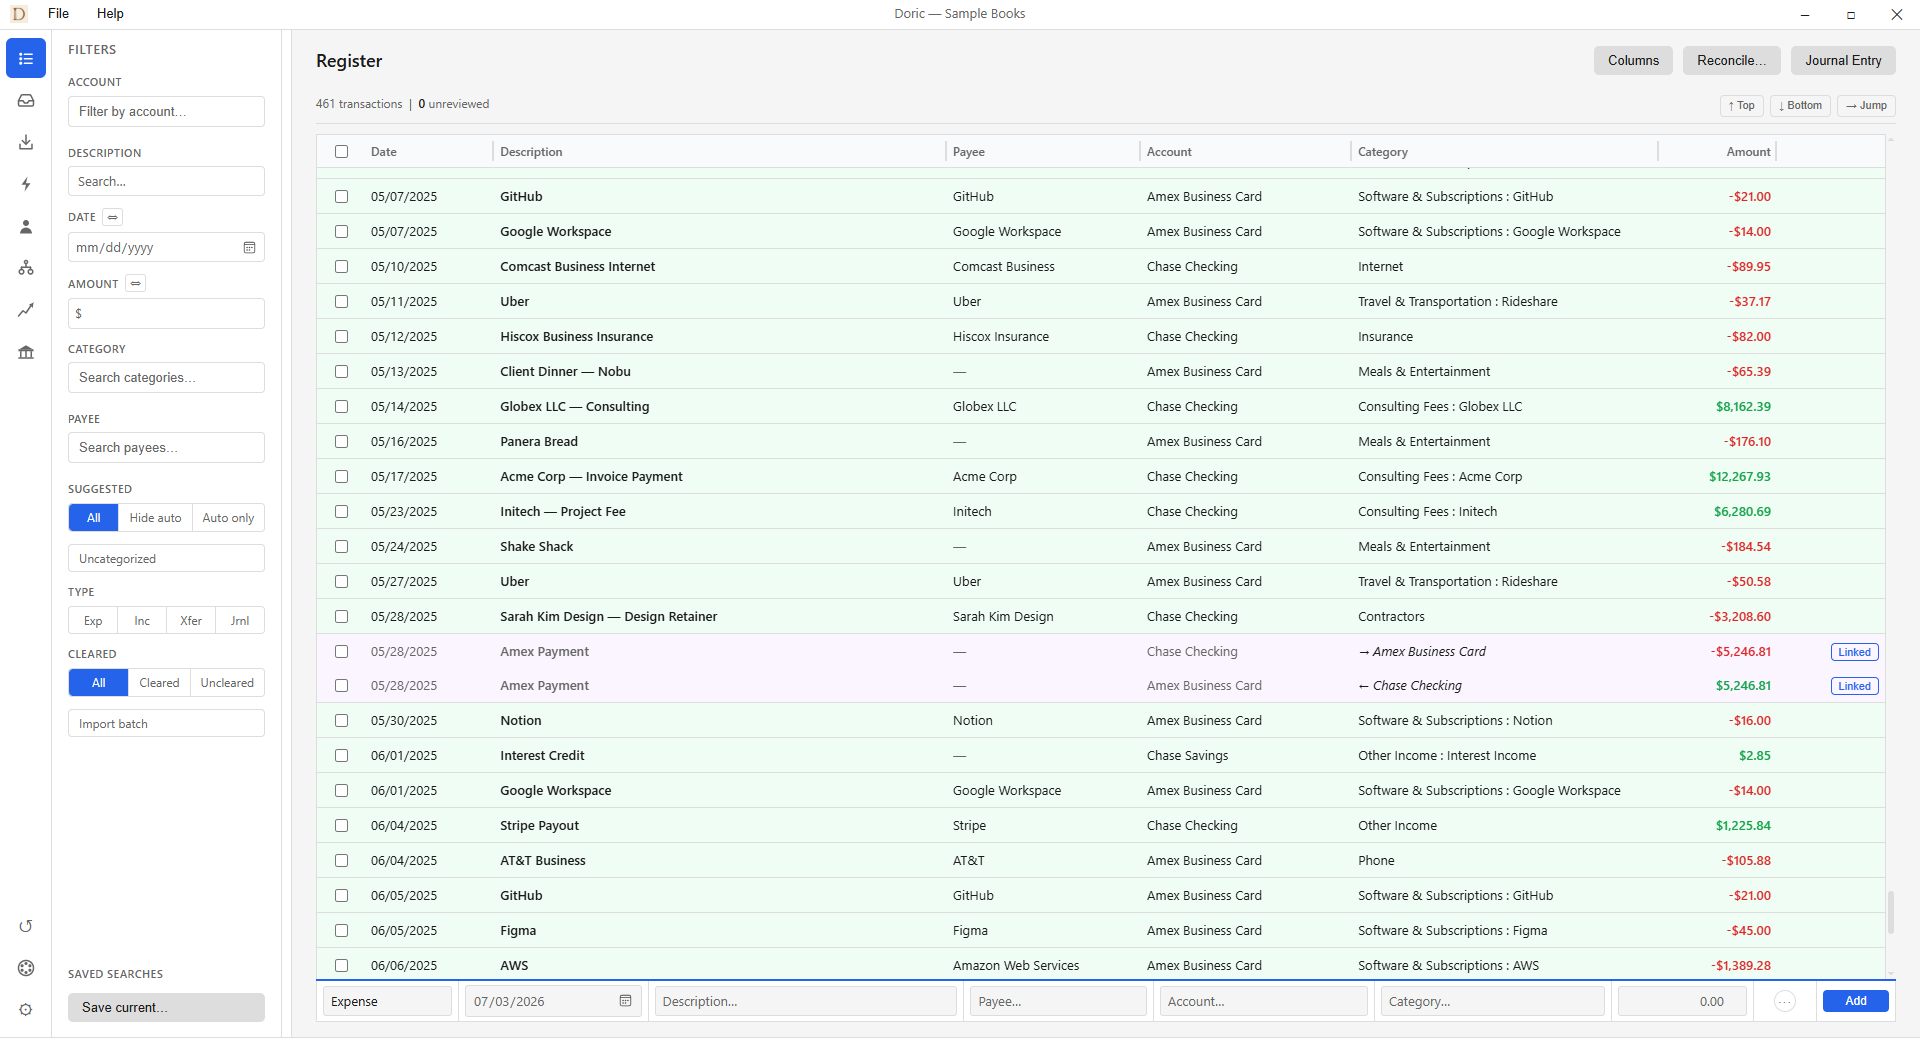Viewport: 1920px width, 1038px height.
Task: Check the Client Dinner — Nobu row
Action: (x=342, y=372)
